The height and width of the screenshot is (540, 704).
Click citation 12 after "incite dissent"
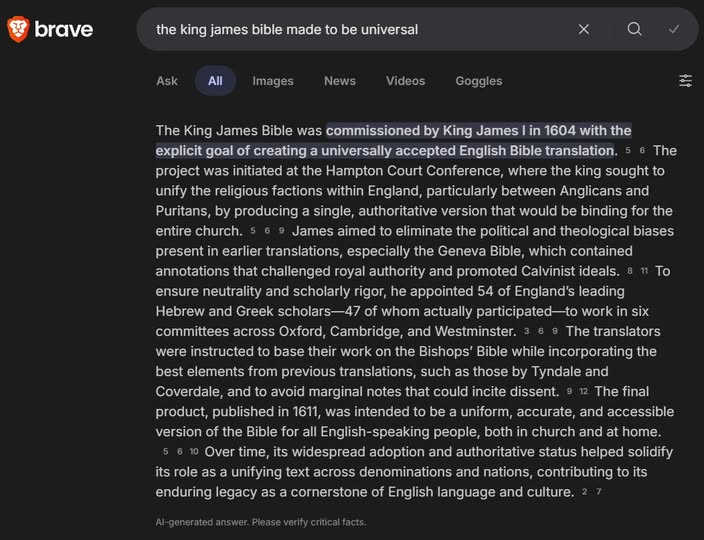584,392
